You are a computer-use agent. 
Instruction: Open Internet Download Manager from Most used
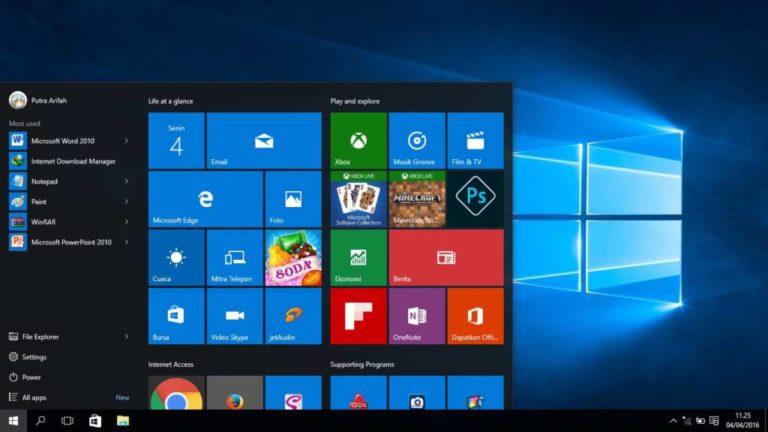coord(69,161)
